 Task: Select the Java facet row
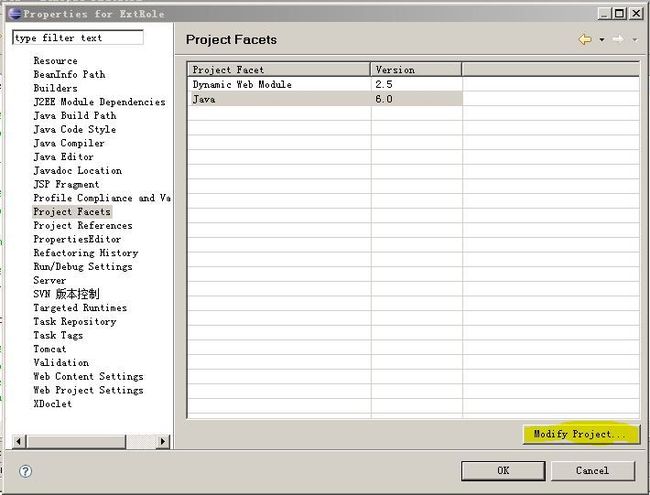point(325,99)
